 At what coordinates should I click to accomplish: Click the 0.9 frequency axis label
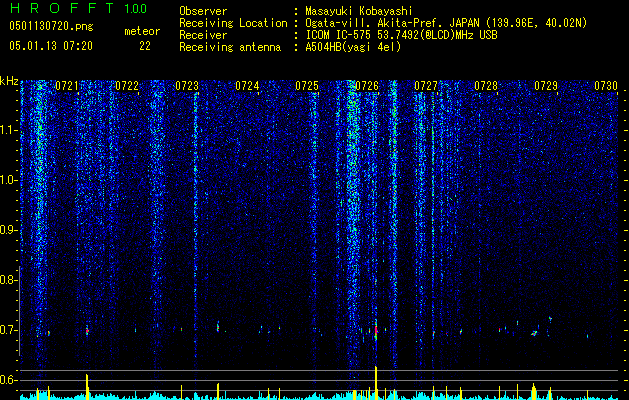click(8, 230)
